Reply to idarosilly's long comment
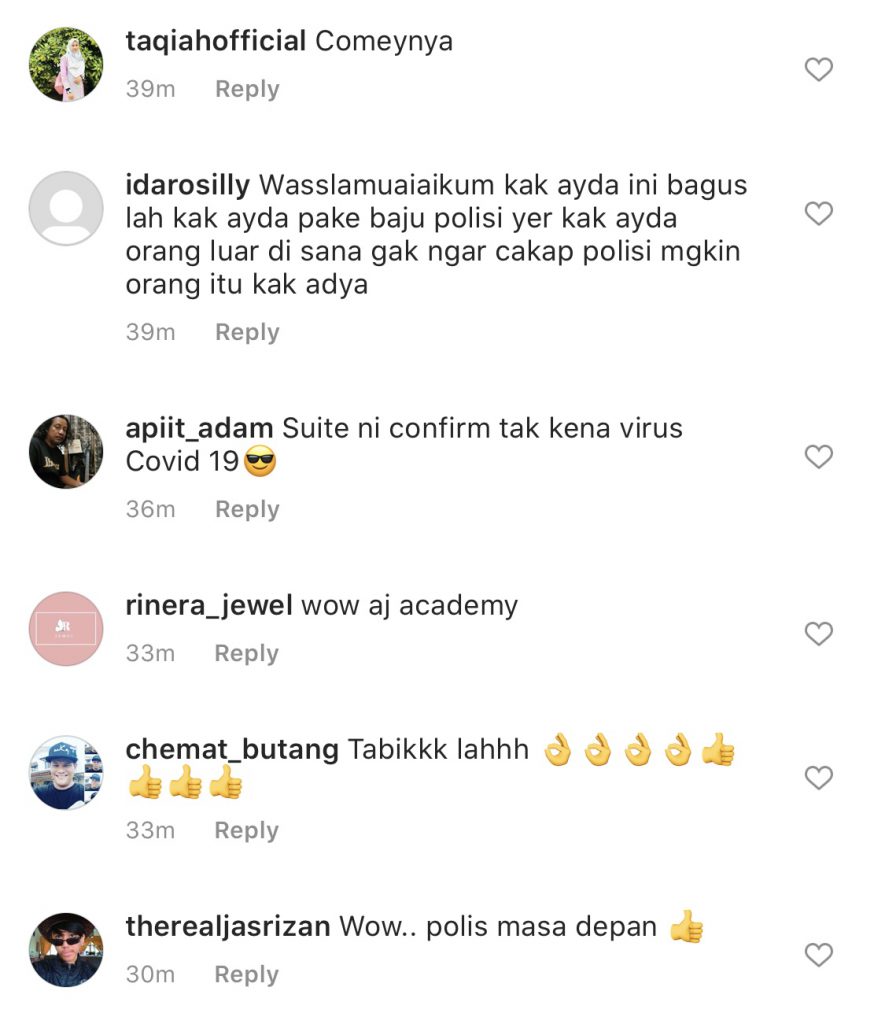Screen dimensions: 885x1024 [x=247, y=332]
